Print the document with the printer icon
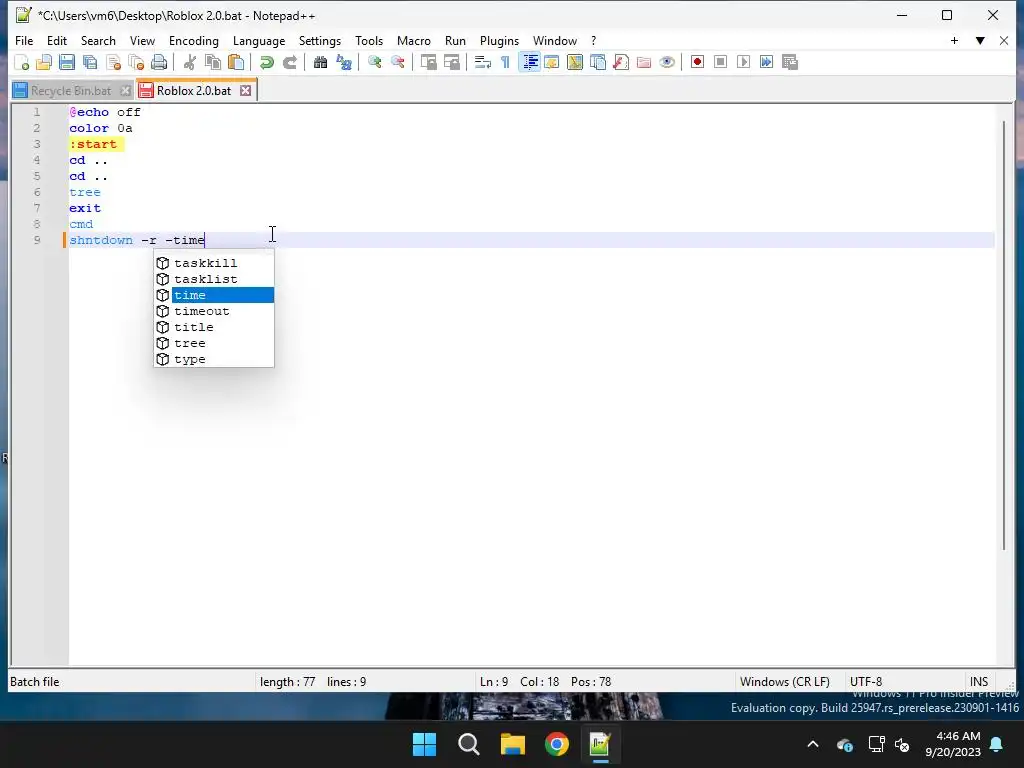 159,62
